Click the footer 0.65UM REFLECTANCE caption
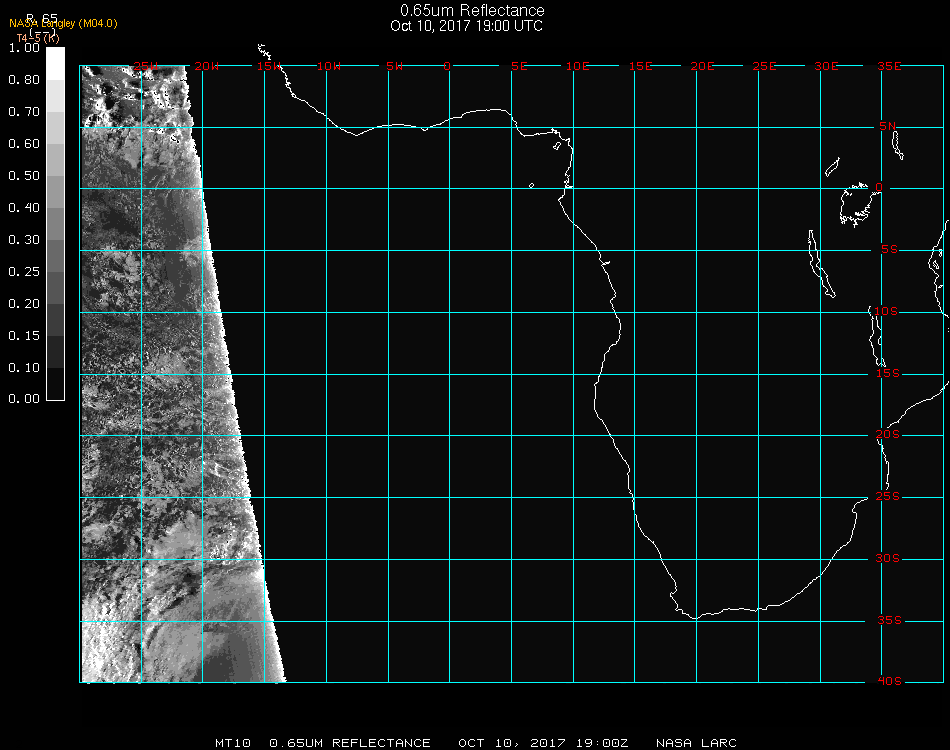950x750 pixels. click(x=351, y=743)
